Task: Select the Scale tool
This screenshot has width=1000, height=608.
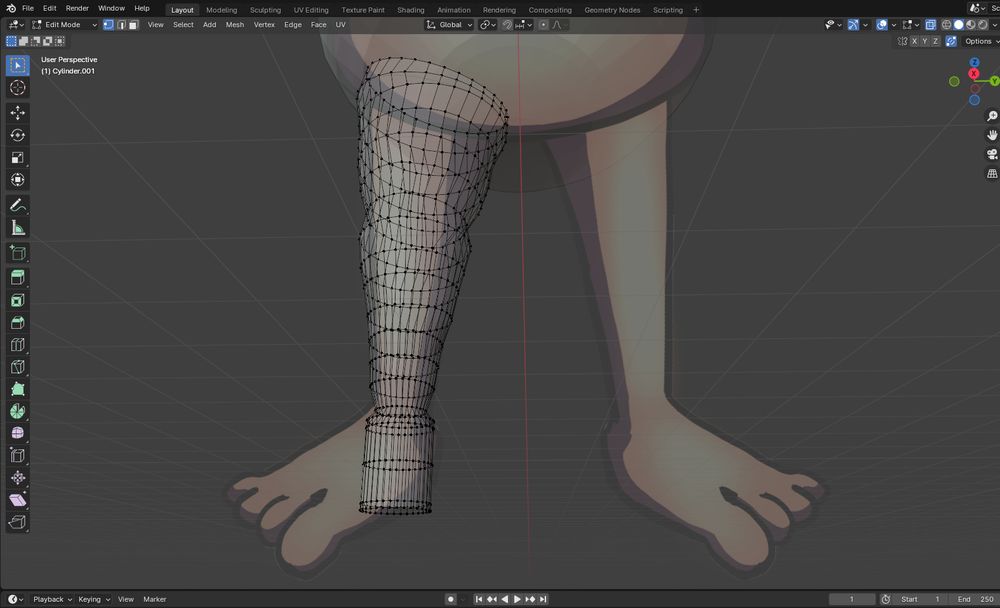Action: (x=18, y=158)
